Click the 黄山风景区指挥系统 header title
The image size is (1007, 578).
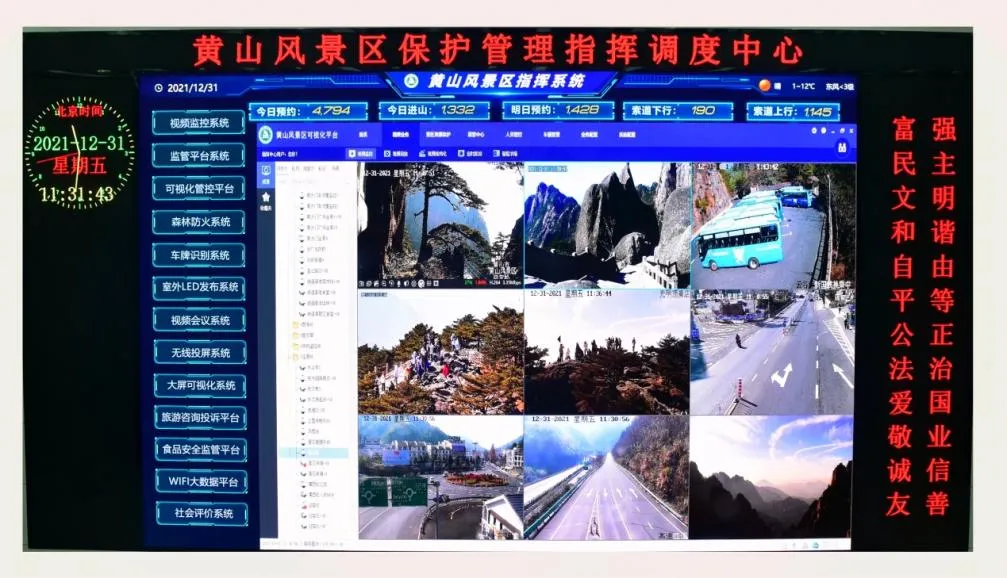(x=506, y=81)
